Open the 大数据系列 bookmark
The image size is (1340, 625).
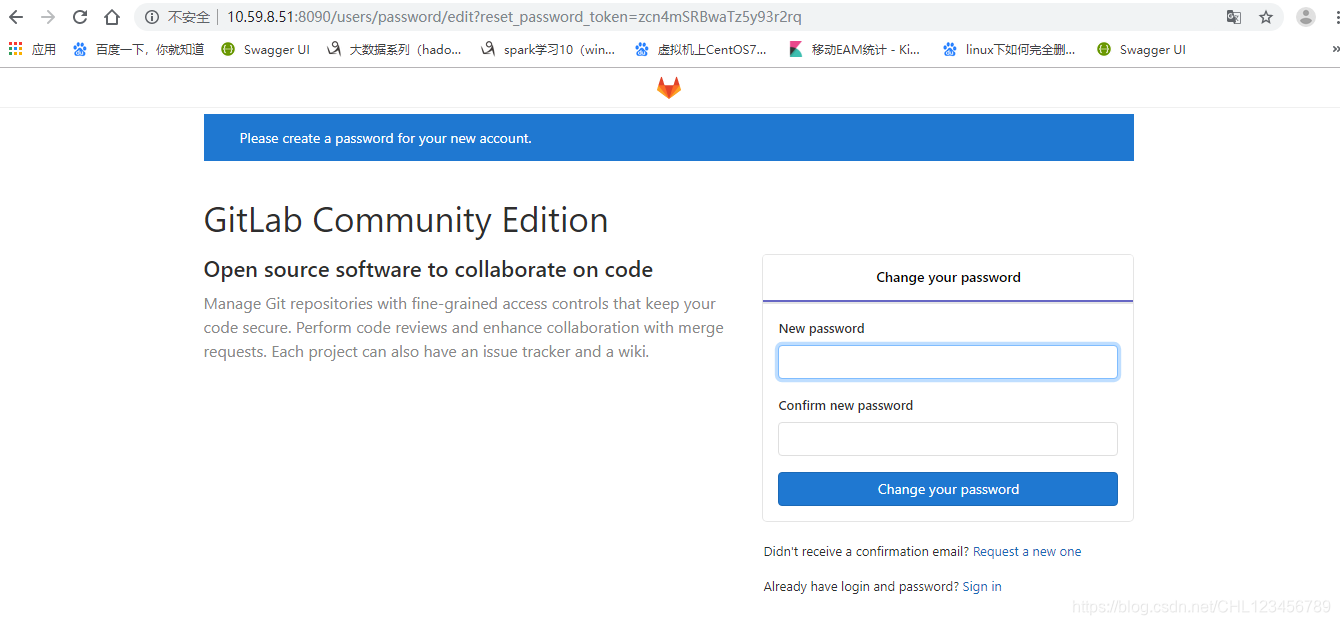(x=394, y=49)
